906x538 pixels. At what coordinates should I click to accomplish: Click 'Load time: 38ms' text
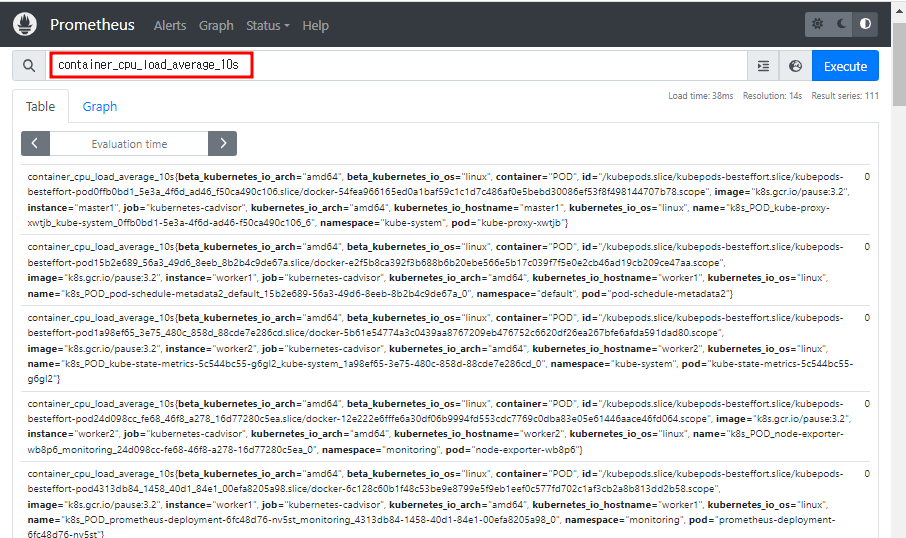tap(700, 96)
